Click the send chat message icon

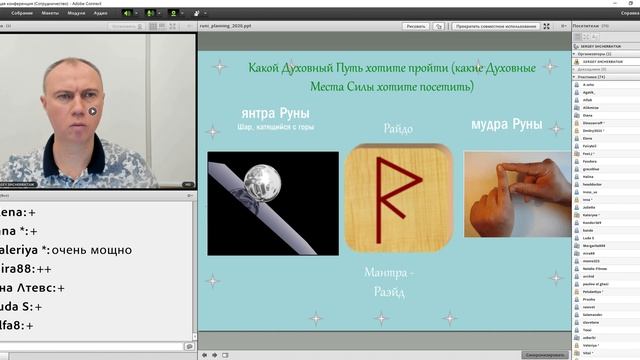[189, 347]
